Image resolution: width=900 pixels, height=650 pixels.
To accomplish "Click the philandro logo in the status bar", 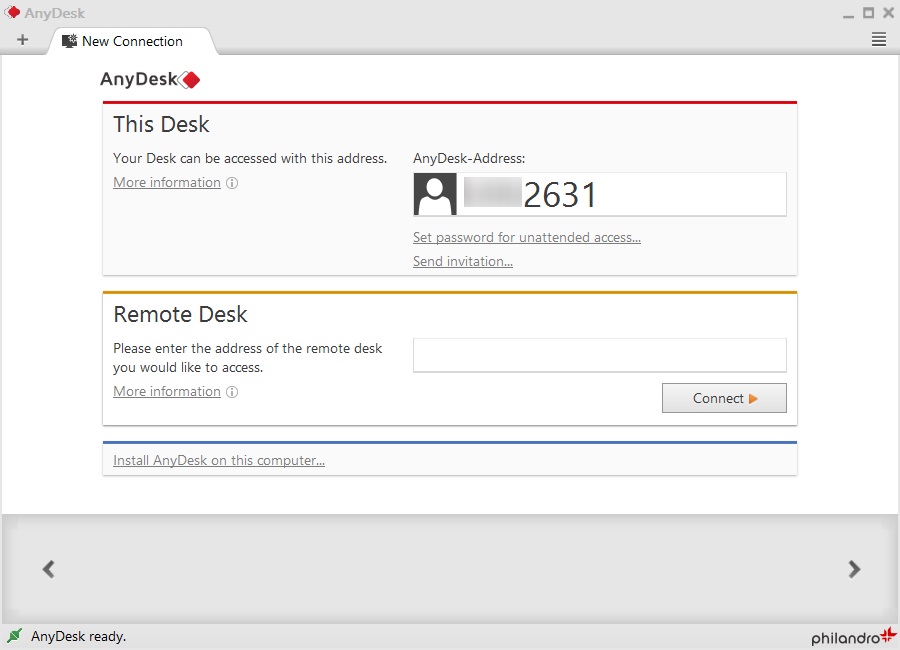I will pos(854,636).
